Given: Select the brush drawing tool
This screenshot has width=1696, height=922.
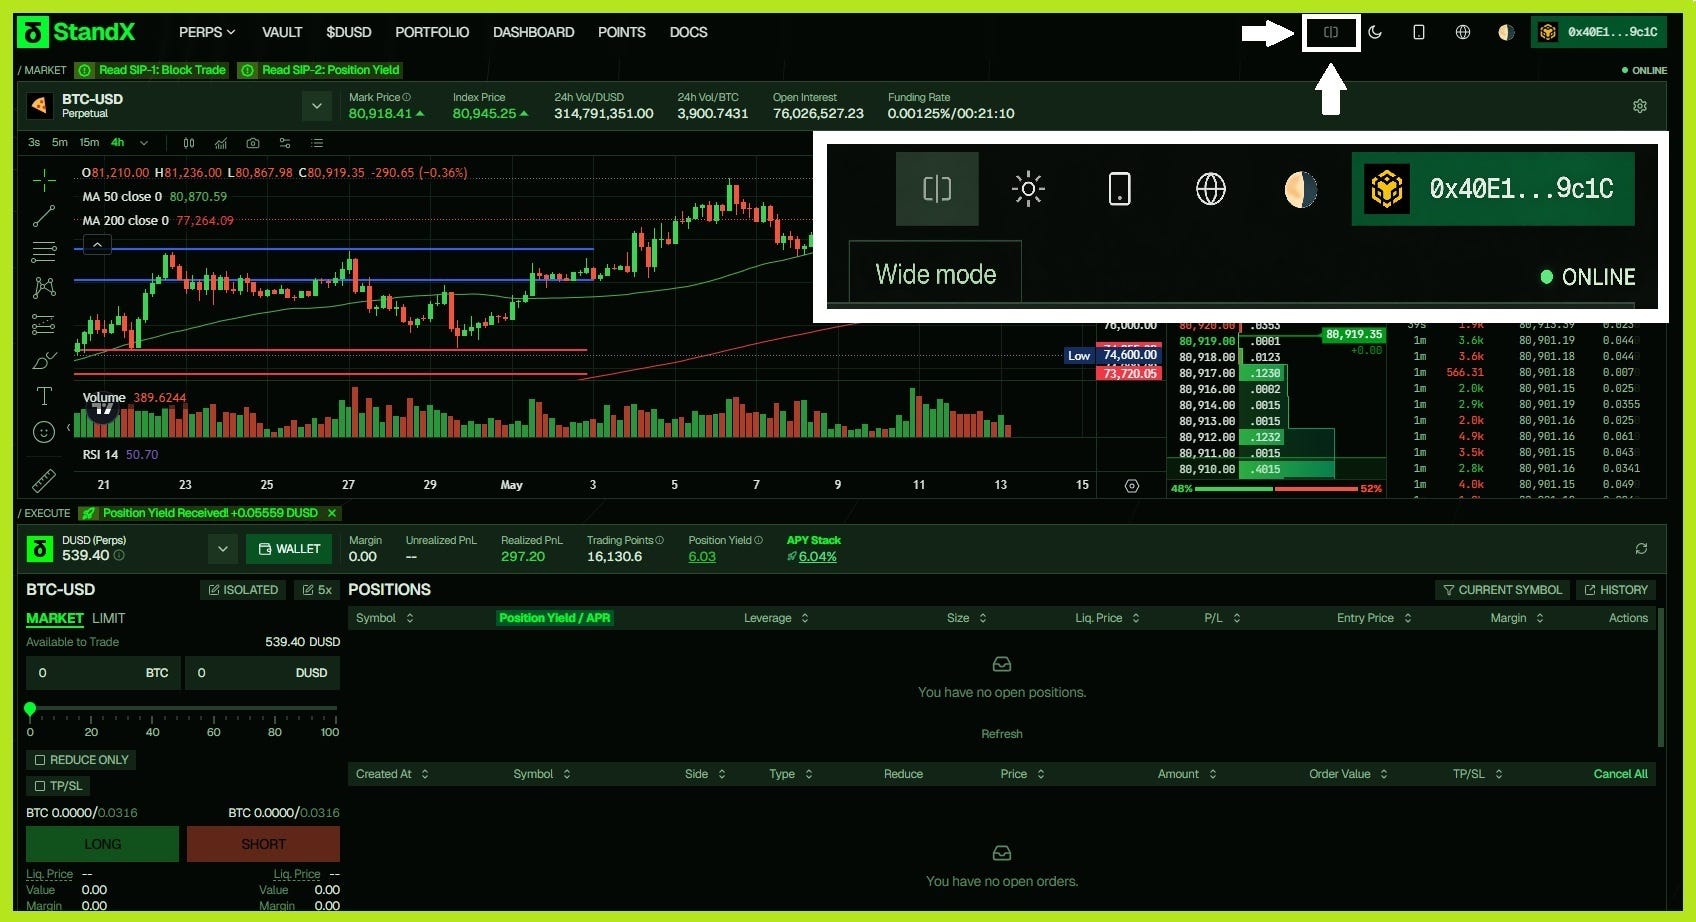Looking at the screenshot, I should click(44, 360).
